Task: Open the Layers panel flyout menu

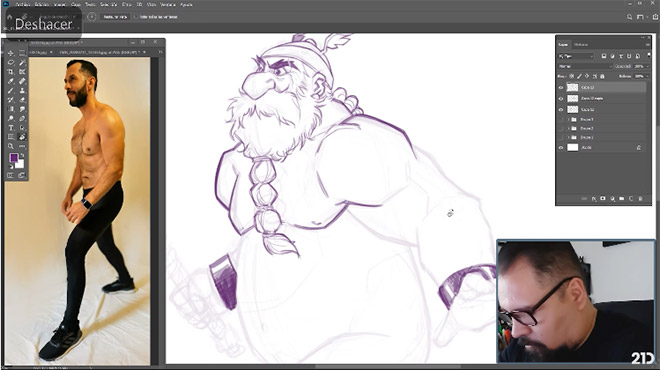Action: tap(648, 45)
